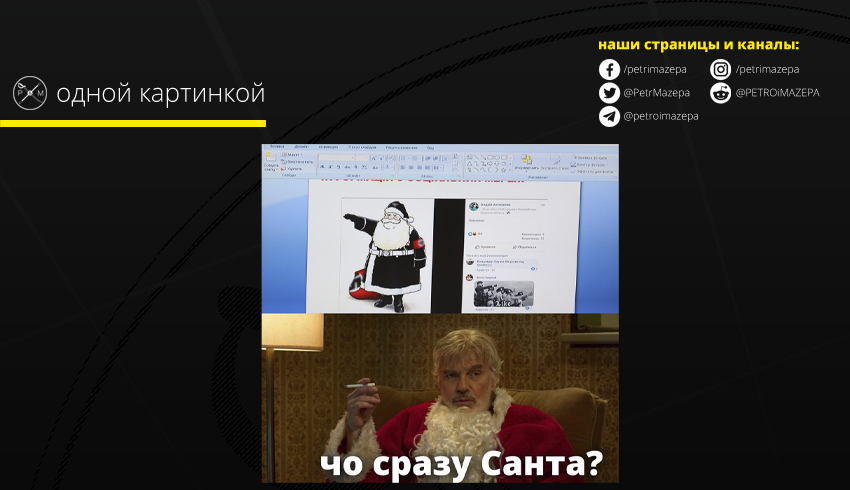Open the @PETROiMAZEPA Reddit link
Screen dimensions: 850x490
pyautogui.click(x=777, y=93)
